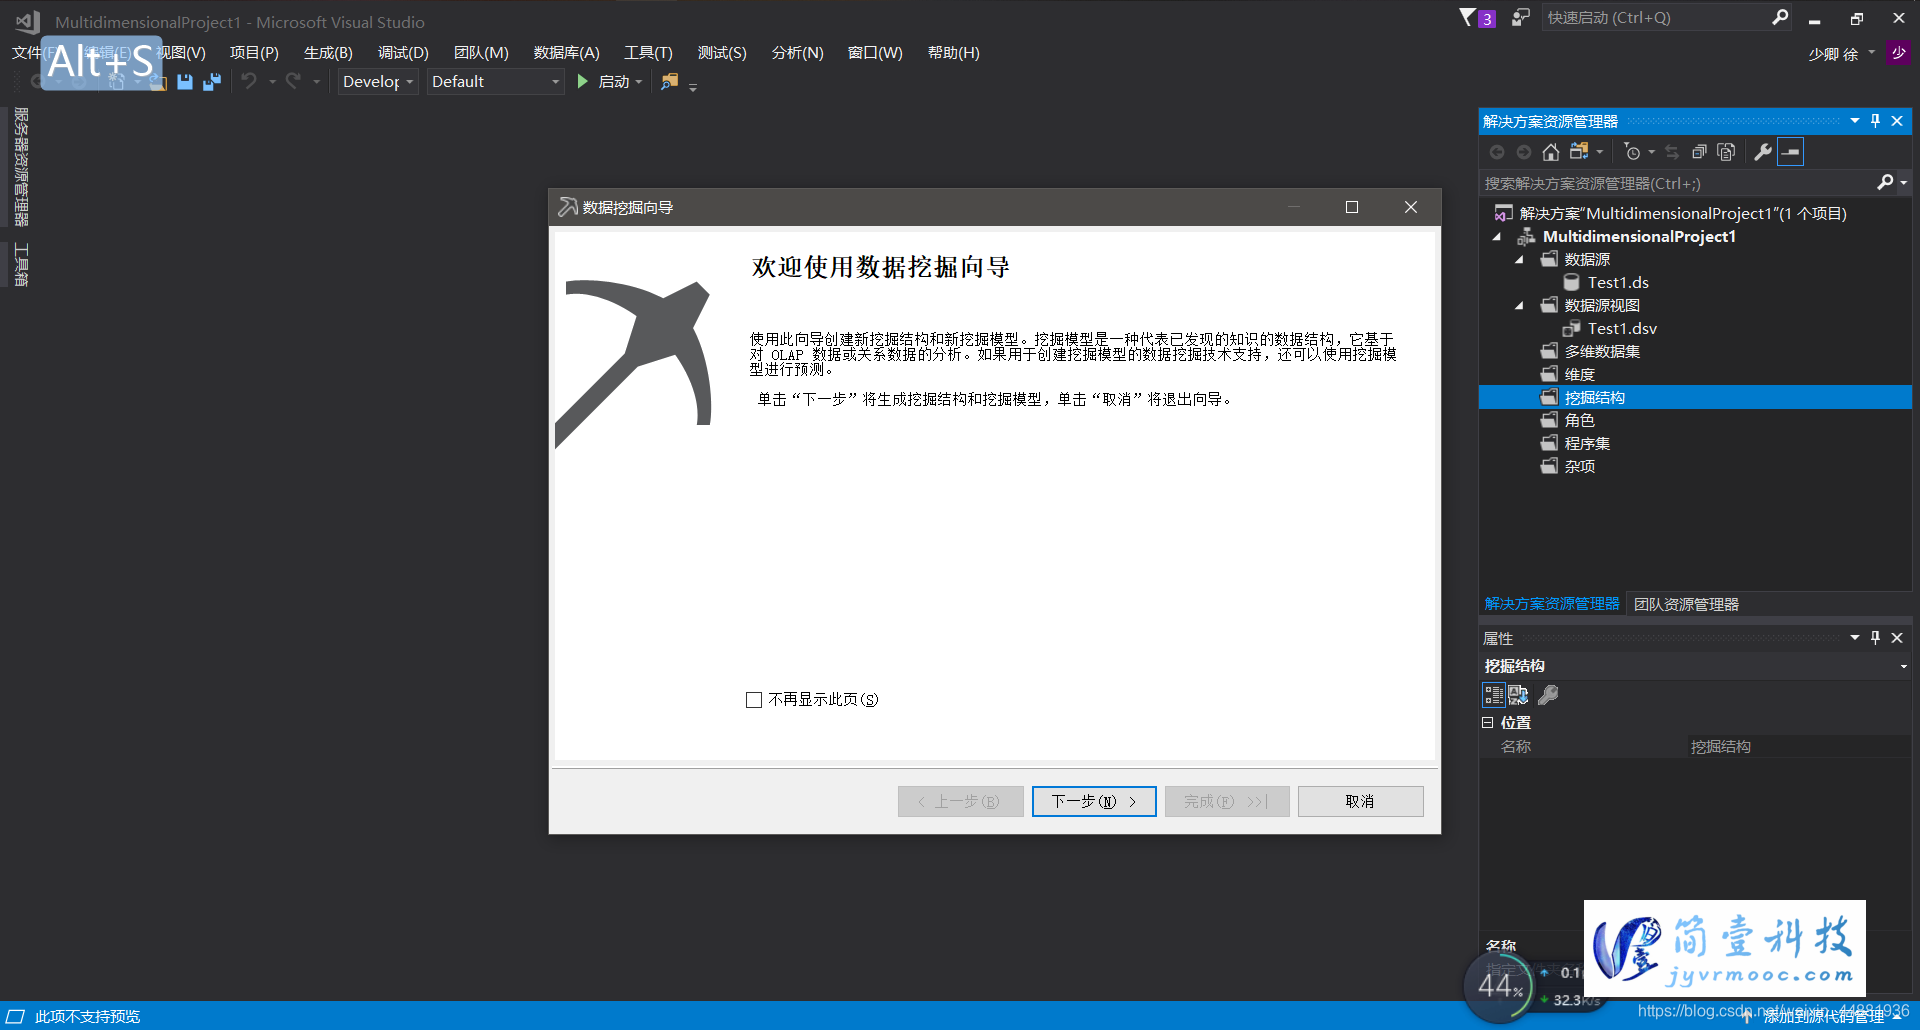Select the 角色 folder
Screen dimensions: 1920x1030
click(x=1579, y=421)
